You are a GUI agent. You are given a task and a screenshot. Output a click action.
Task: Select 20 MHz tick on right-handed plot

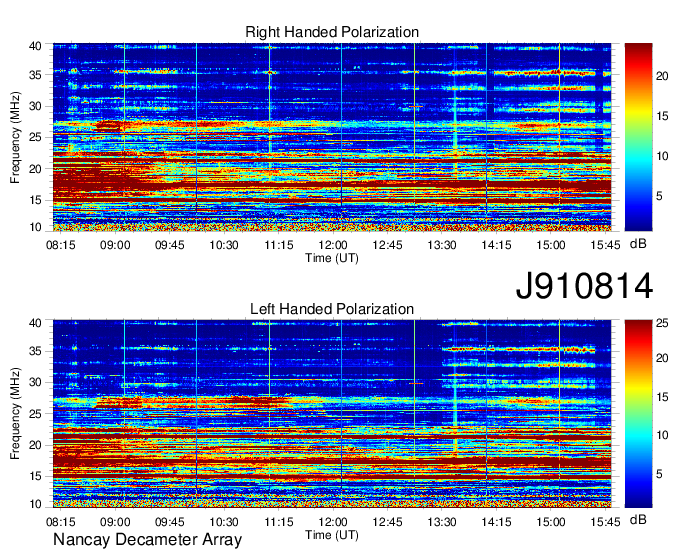(36, 169)
